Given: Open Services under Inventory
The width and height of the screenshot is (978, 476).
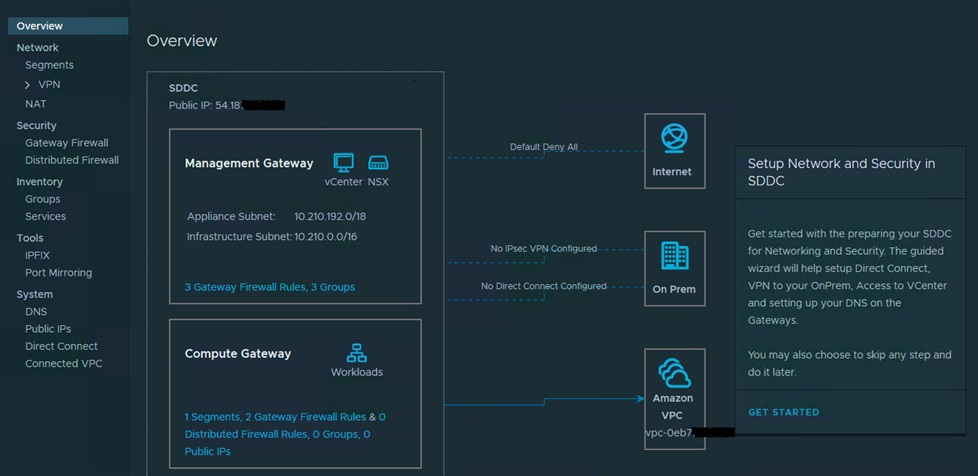Looking at the screenshot, I should (46, 216).
